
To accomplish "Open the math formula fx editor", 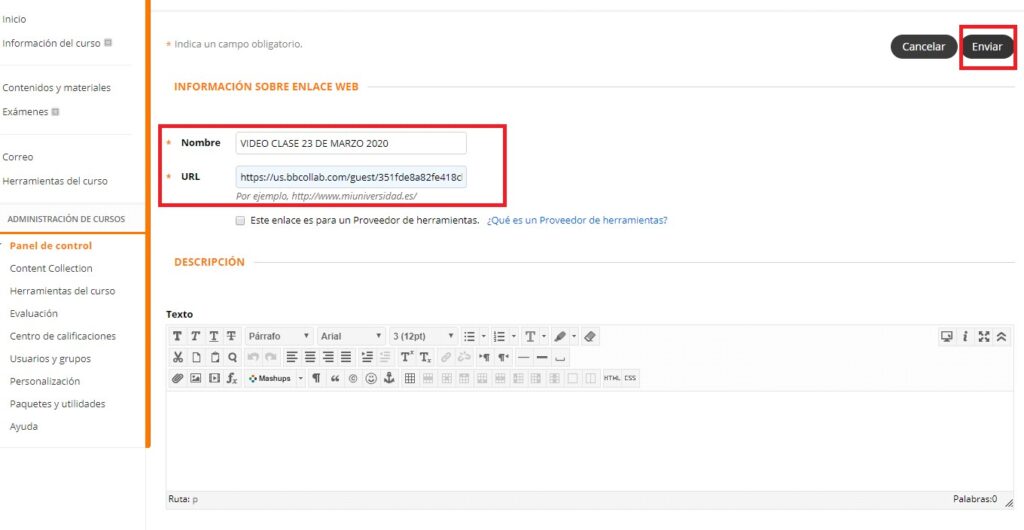I will tap(232, 379).
